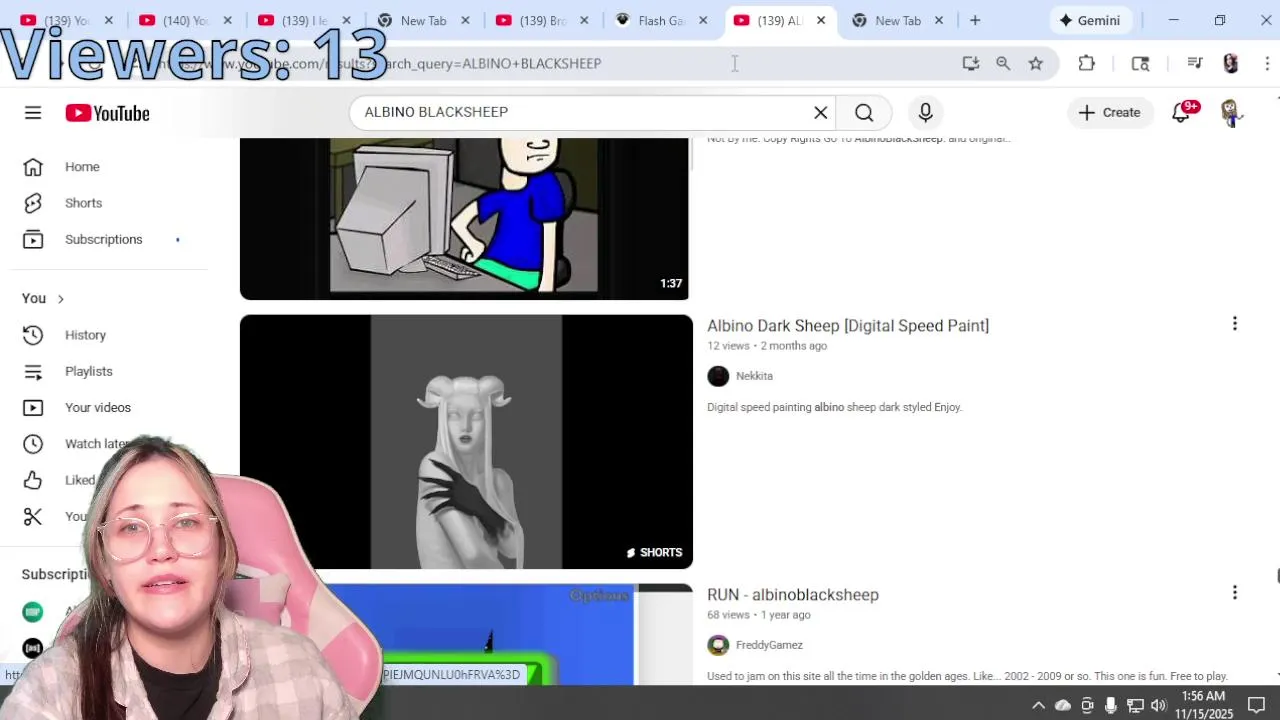1280x720 pixels.
Task: Bookmark this page with star icon
Action: tap(1036, 63)
